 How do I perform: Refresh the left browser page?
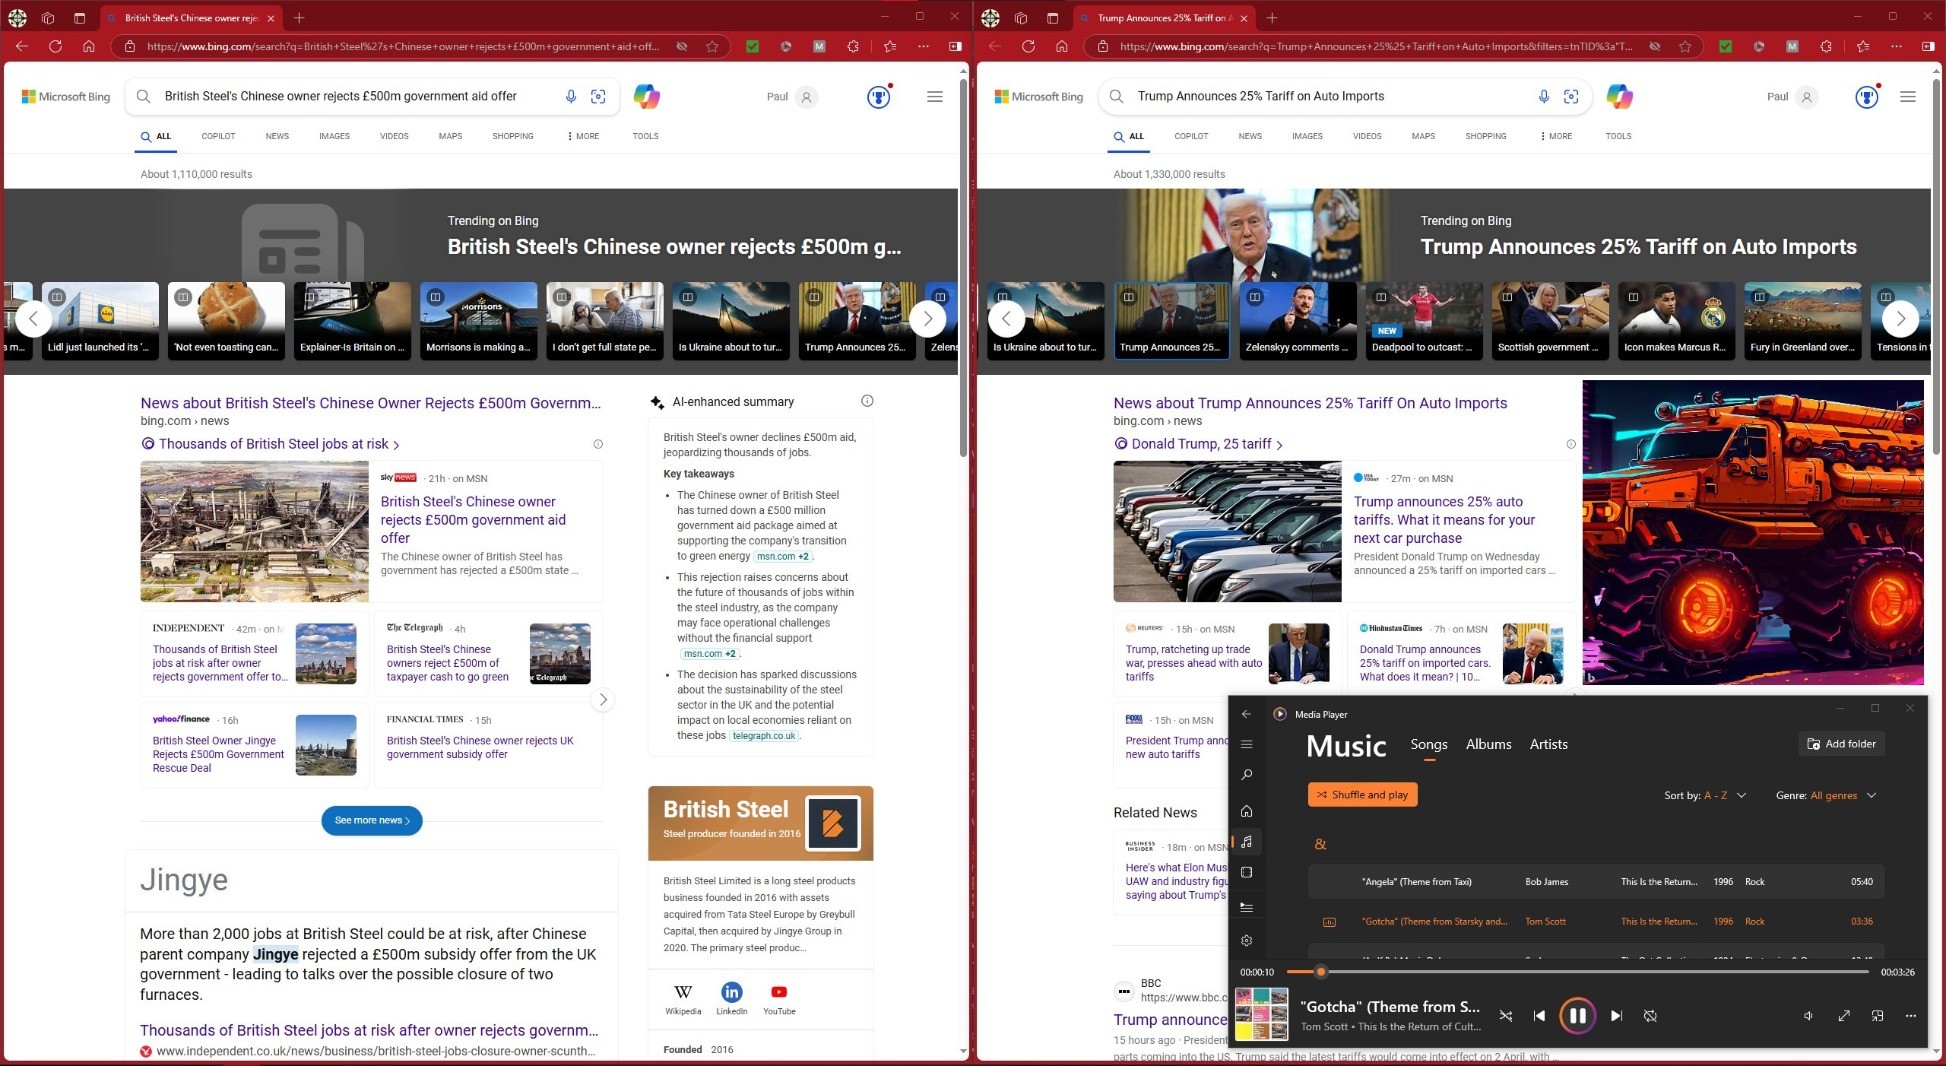coord(55,46)
